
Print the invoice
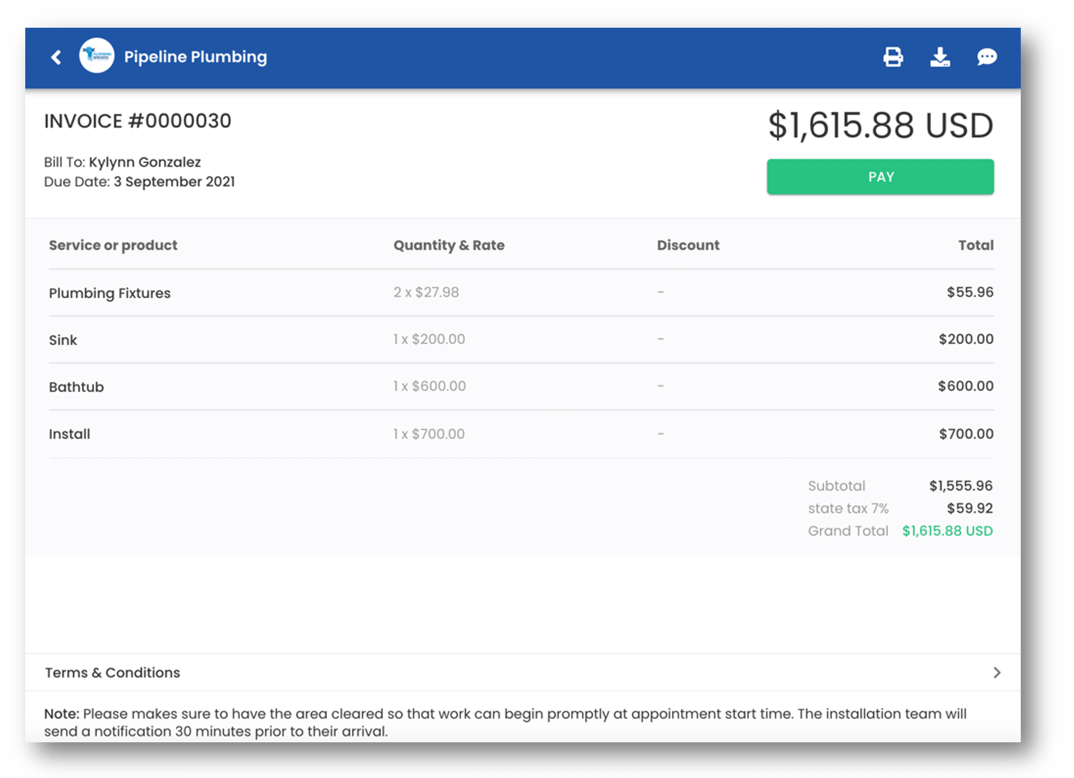[893, 57]
